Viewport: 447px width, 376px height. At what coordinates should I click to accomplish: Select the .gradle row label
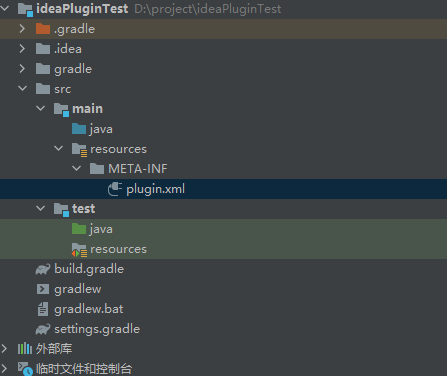click(x=75, y=29)
